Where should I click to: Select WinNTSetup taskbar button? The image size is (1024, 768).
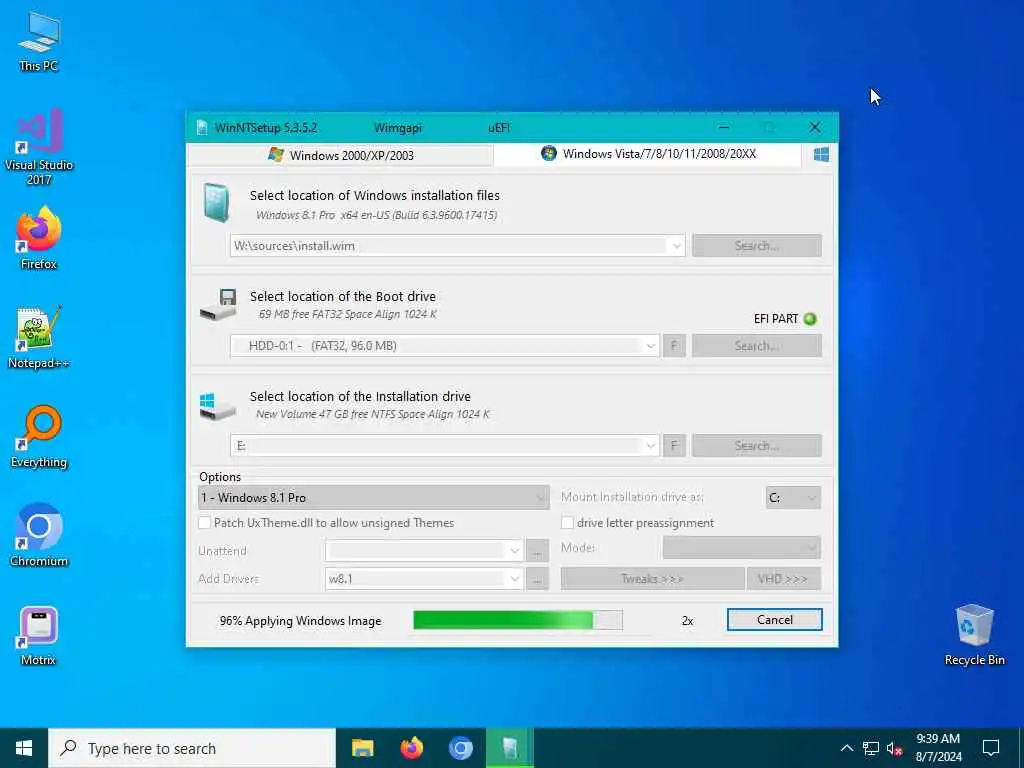(510, 748)
